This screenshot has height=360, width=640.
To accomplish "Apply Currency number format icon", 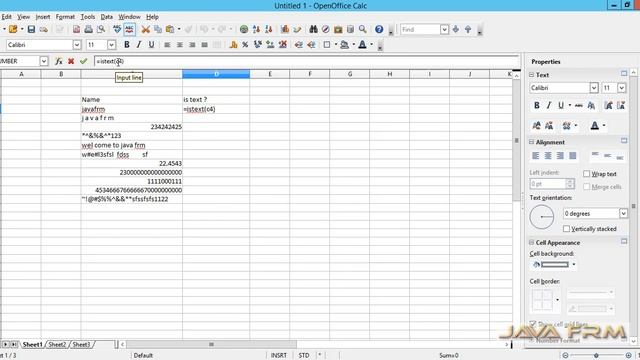I will pyautogui.click(x=233, y=44).
